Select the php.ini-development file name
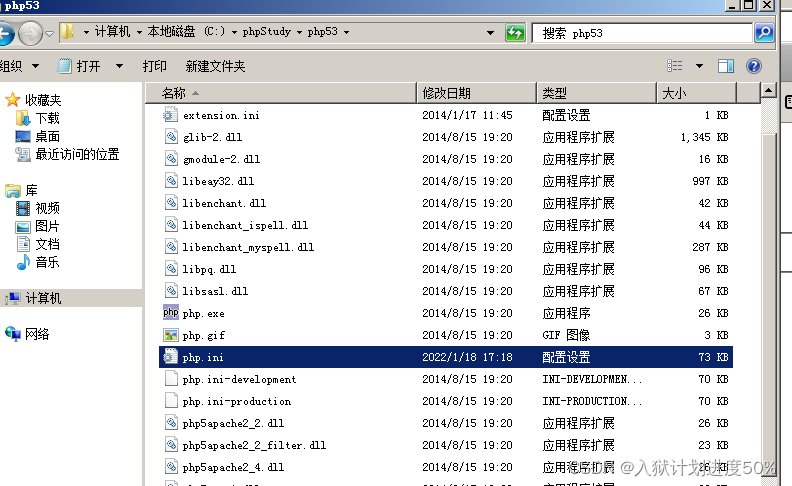Image resolution: width=792 pixels, height=486 pixels. (239, 379)
